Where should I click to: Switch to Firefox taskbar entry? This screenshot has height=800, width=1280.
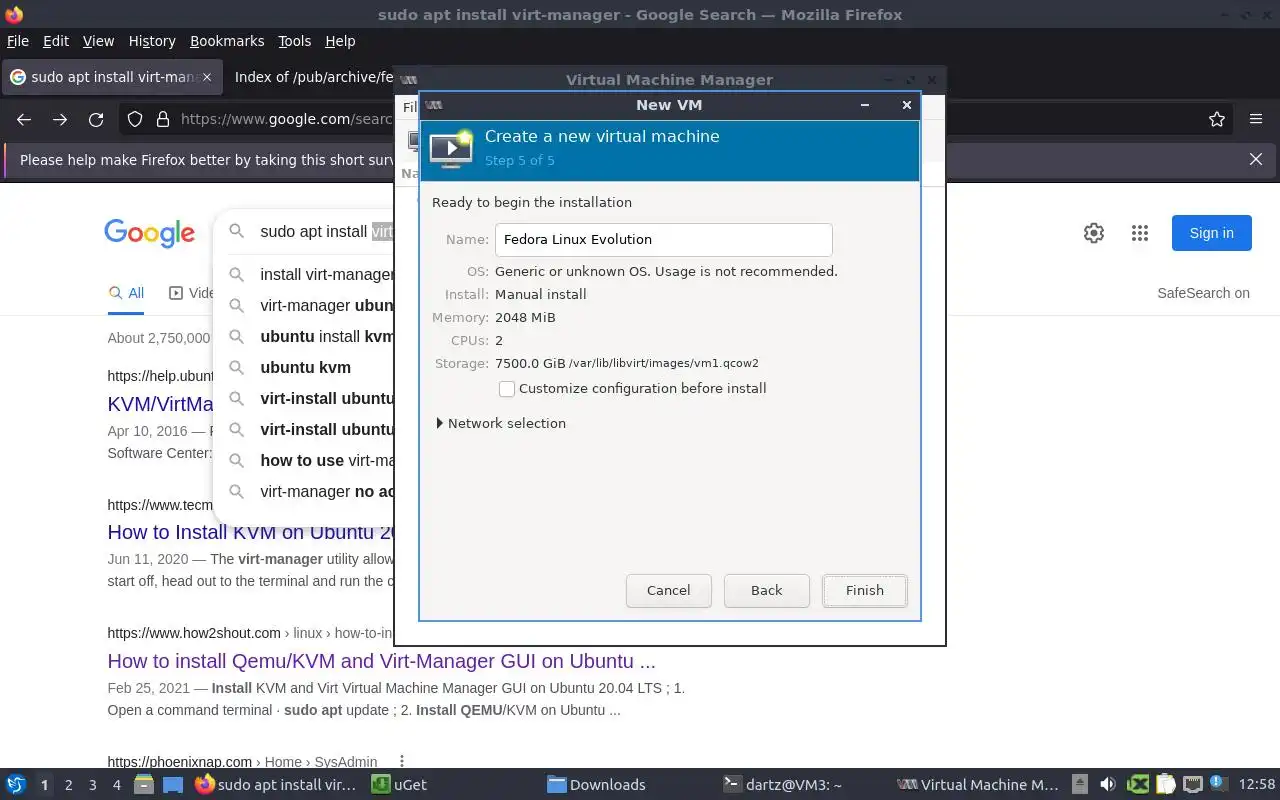pos(276,784)
